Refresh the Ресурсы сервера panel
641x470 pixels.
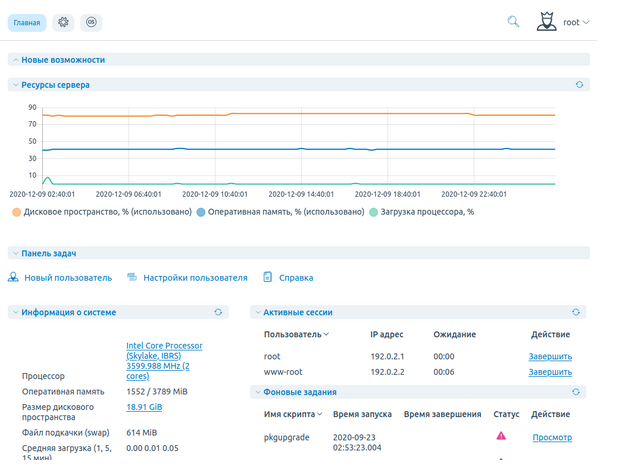pos(579,85)
